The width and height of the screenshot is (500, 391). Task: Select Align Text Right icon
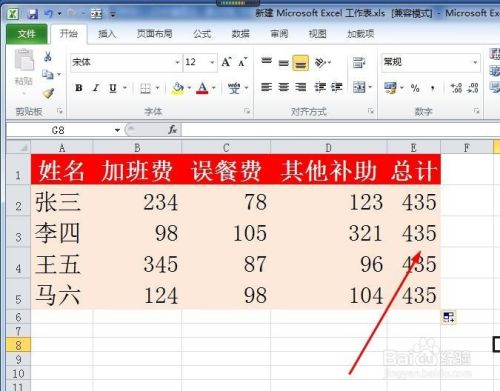[x=301, y=87]
